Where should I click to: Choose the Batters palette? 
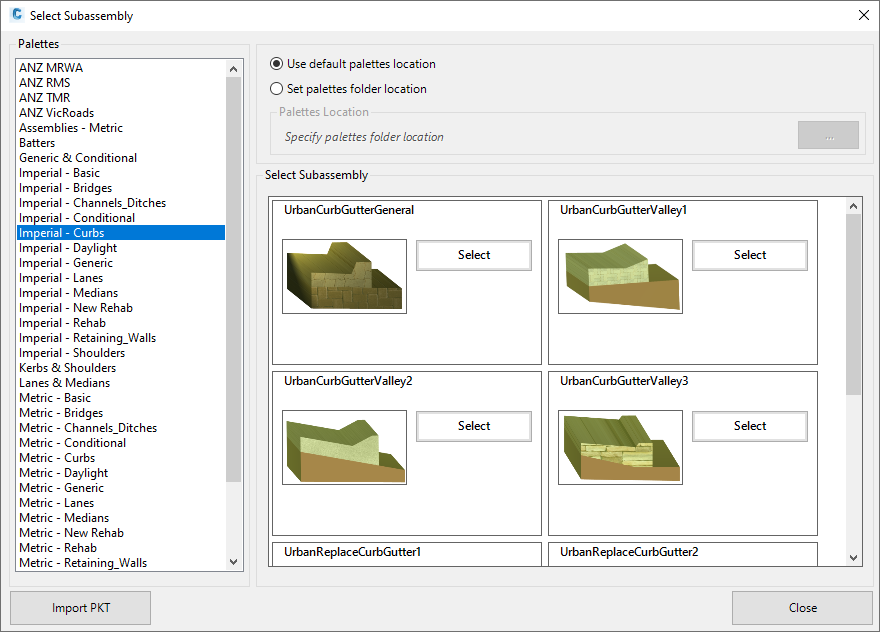pyautogui.click(x=121, y=143)
